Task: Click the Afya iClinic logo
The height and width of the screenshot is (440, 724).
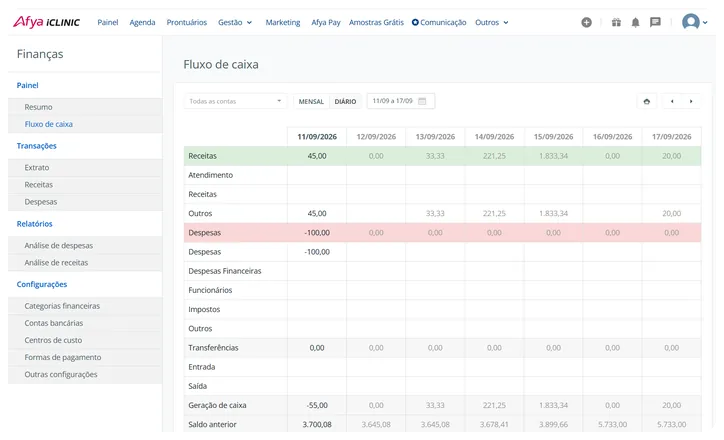Action: pos(46,22)
